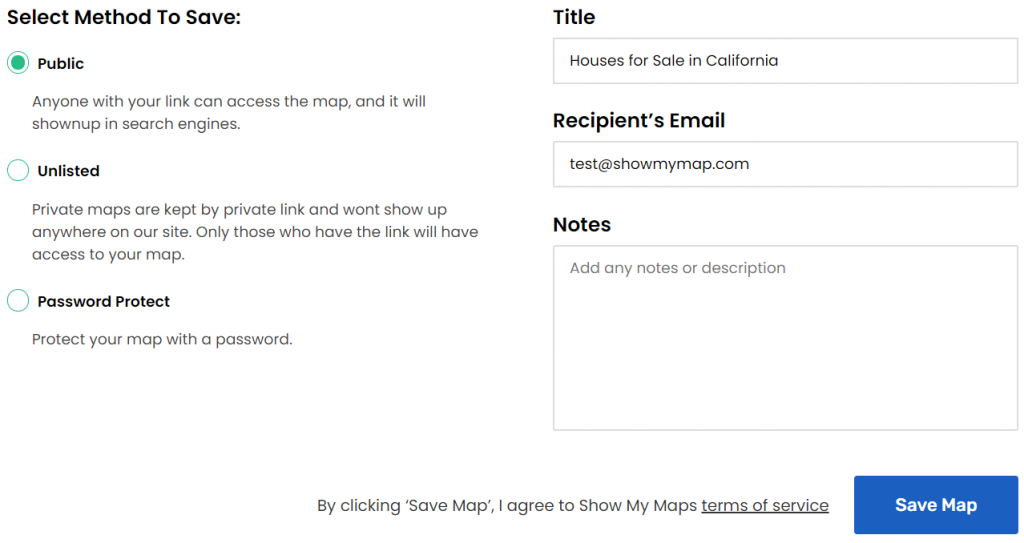Click inside the Notes text area
Screen dimensions: 1024x543
tap(785, 340)
